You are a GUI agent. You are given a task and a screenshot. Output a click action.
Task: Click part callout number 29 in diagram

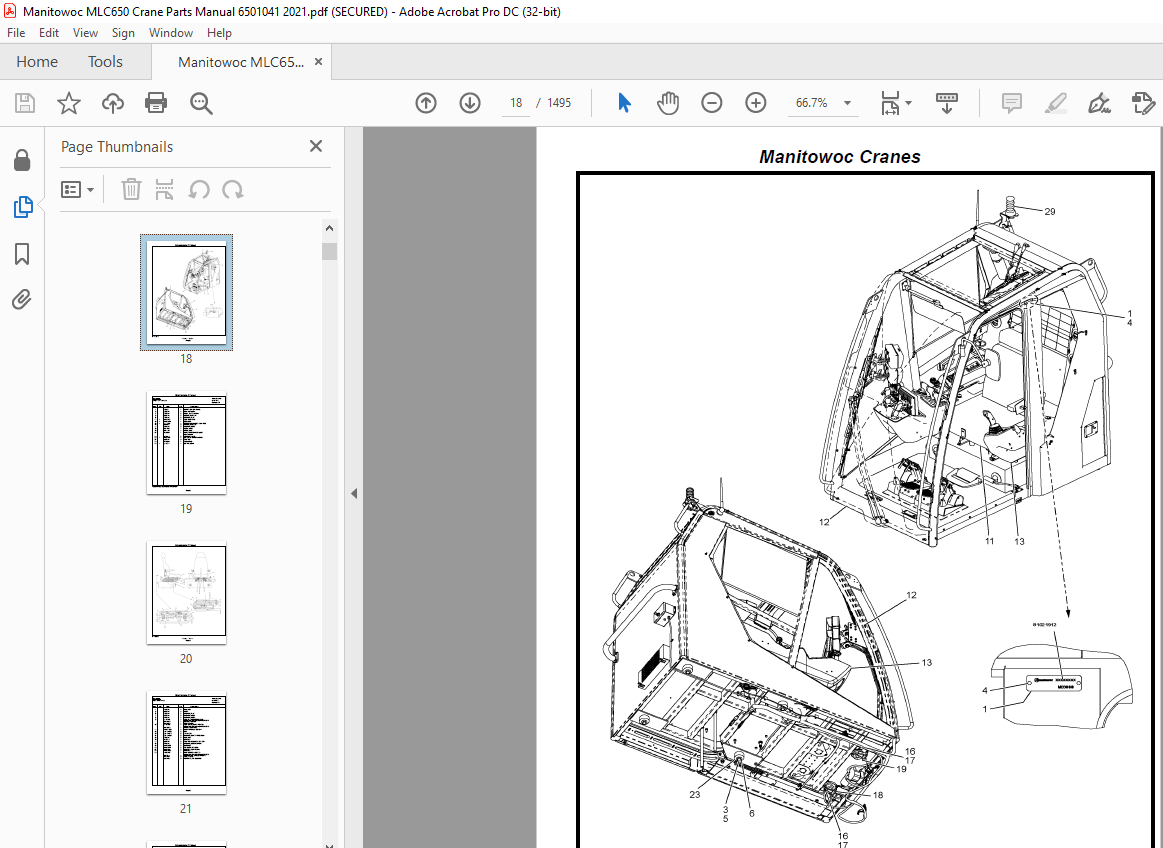(x=1050, y=211)
